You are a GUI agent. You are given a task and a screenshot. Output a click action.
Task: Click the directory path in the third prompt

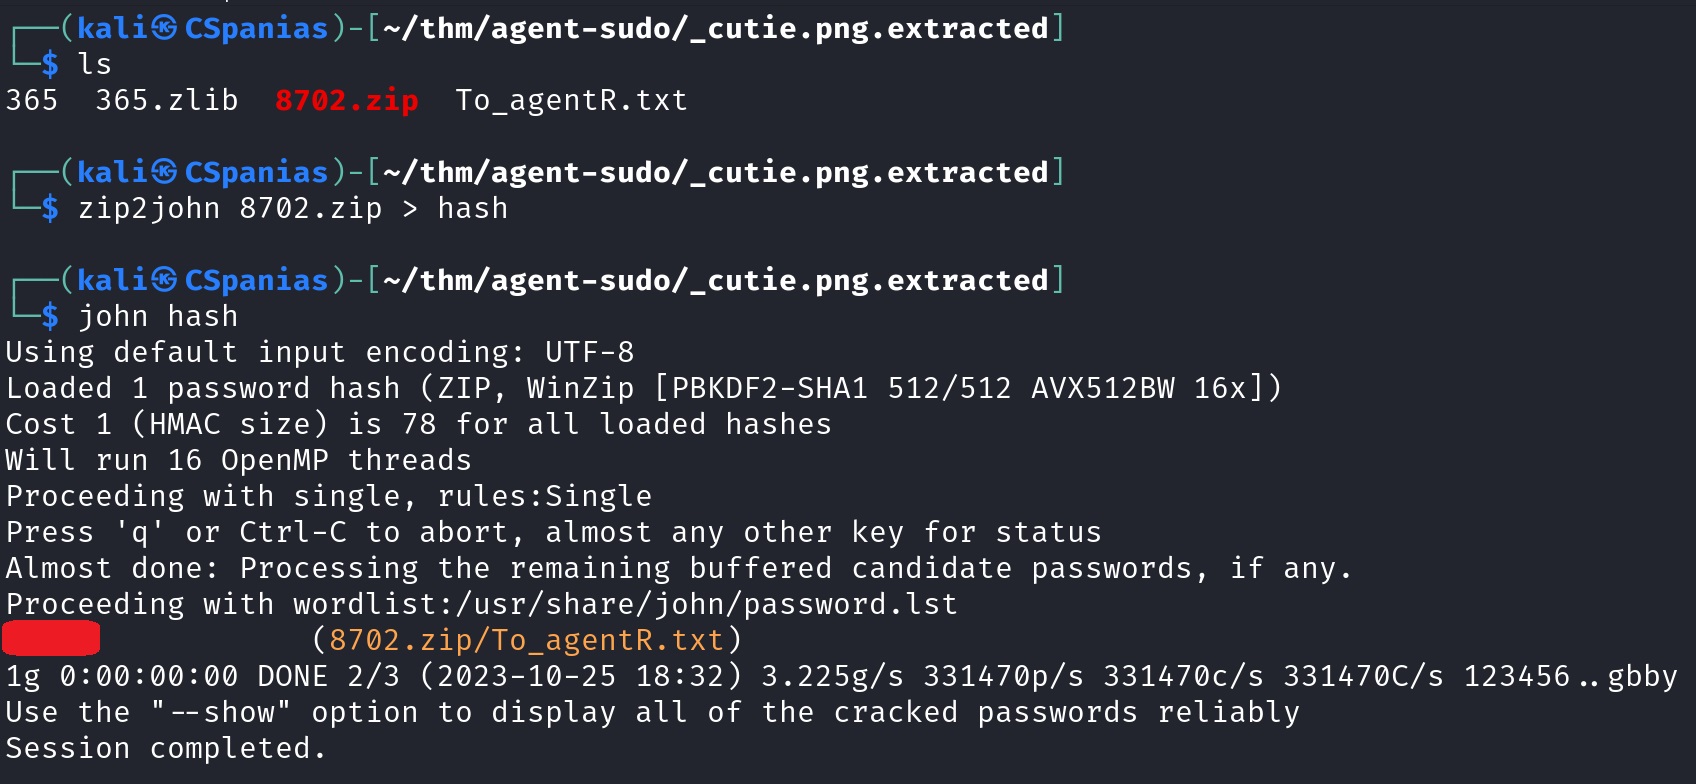pos(716,280)
